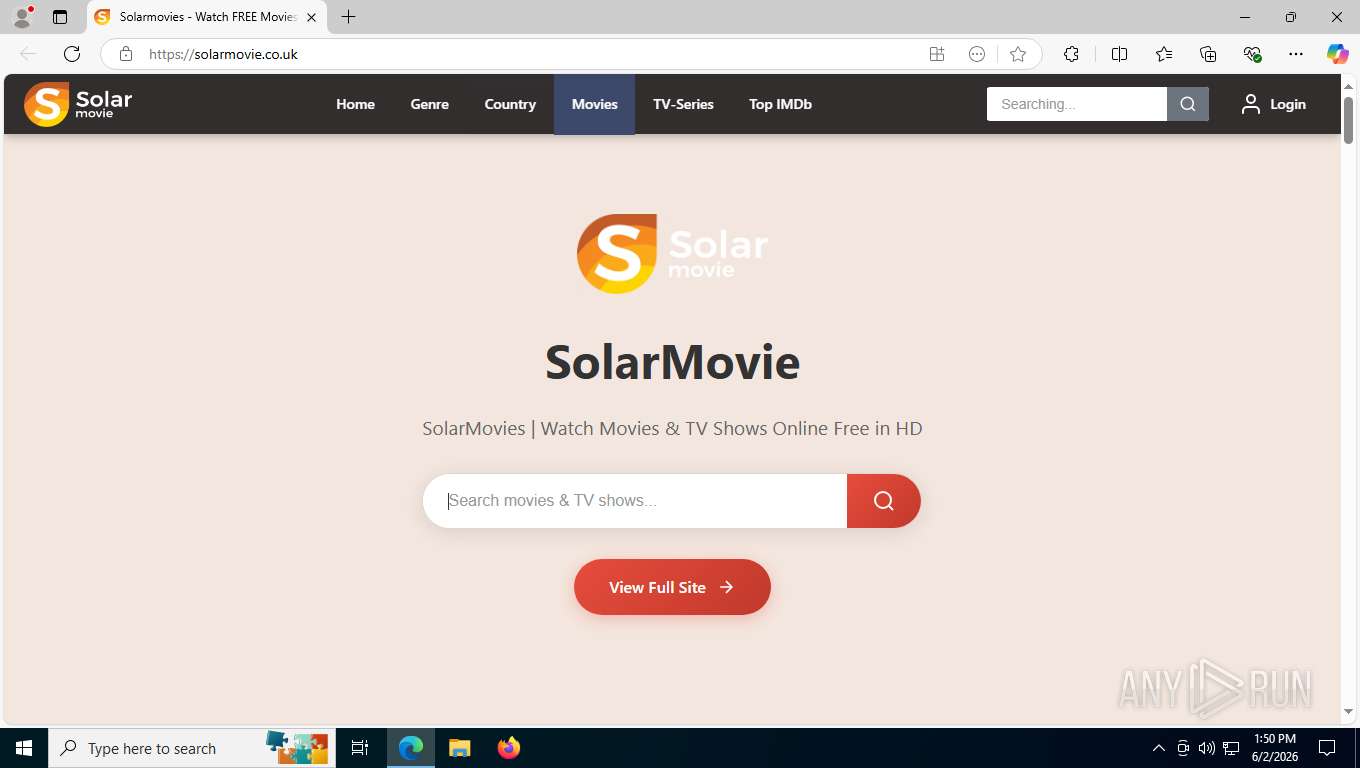Click the page vertical scrollbar thumb
The width and height of the screenshot is (1360, 768).
point(1348,120)
